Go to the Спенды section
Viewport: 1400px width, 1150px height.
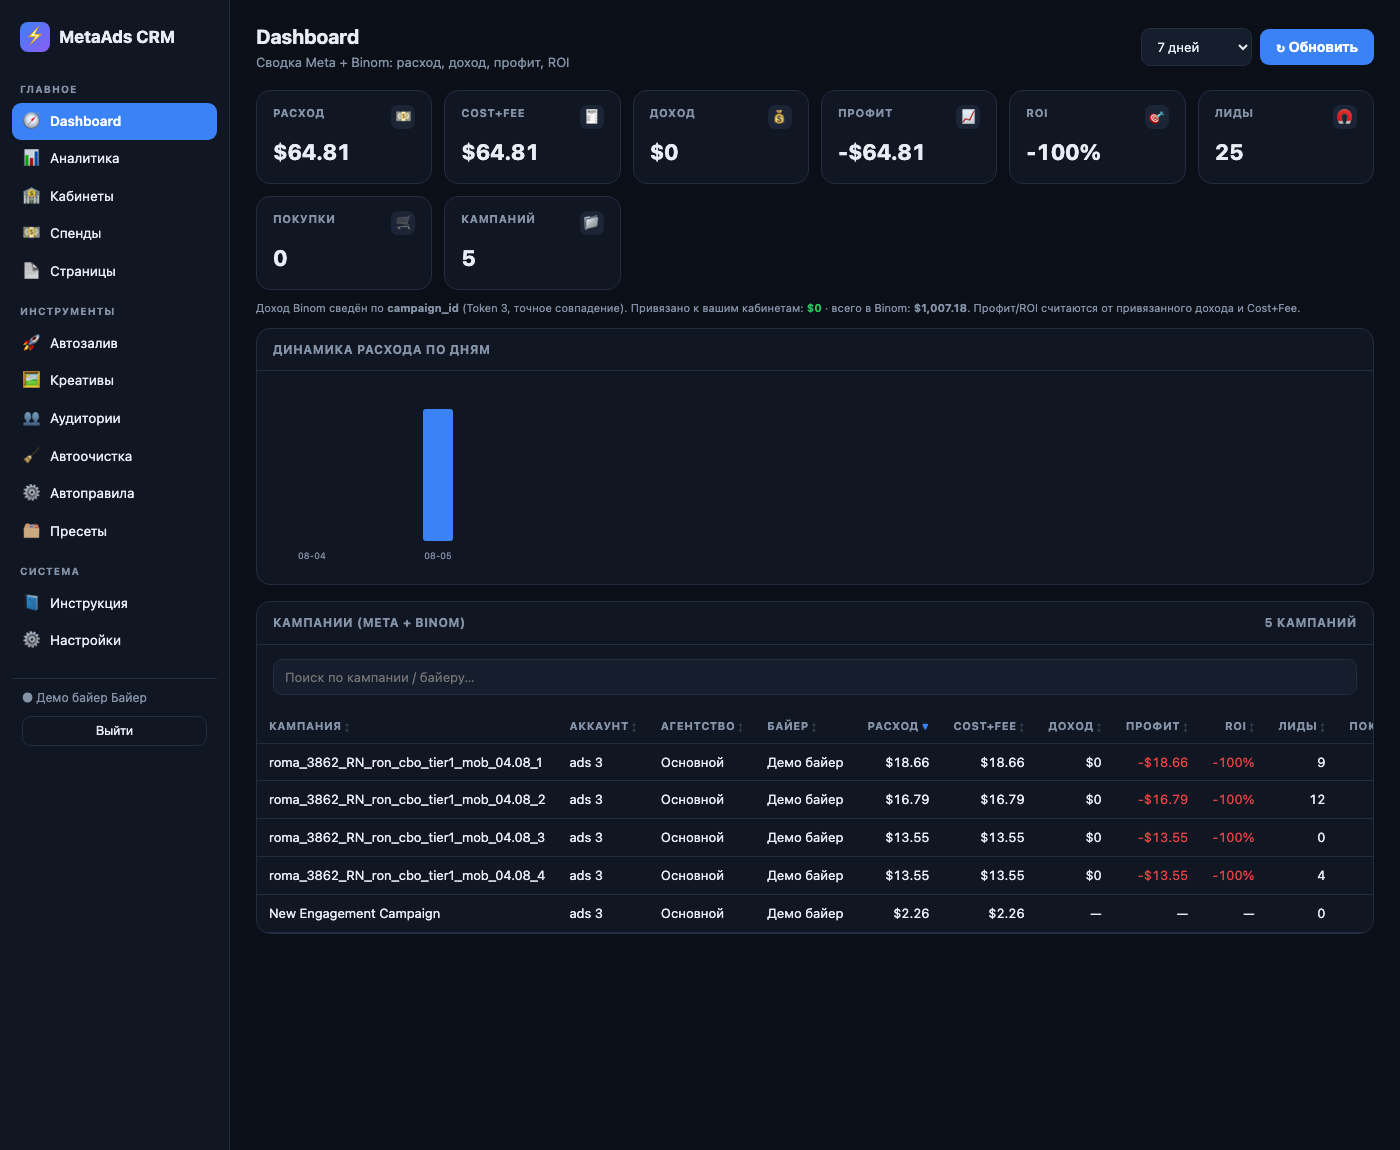click(x=114, y=233)
